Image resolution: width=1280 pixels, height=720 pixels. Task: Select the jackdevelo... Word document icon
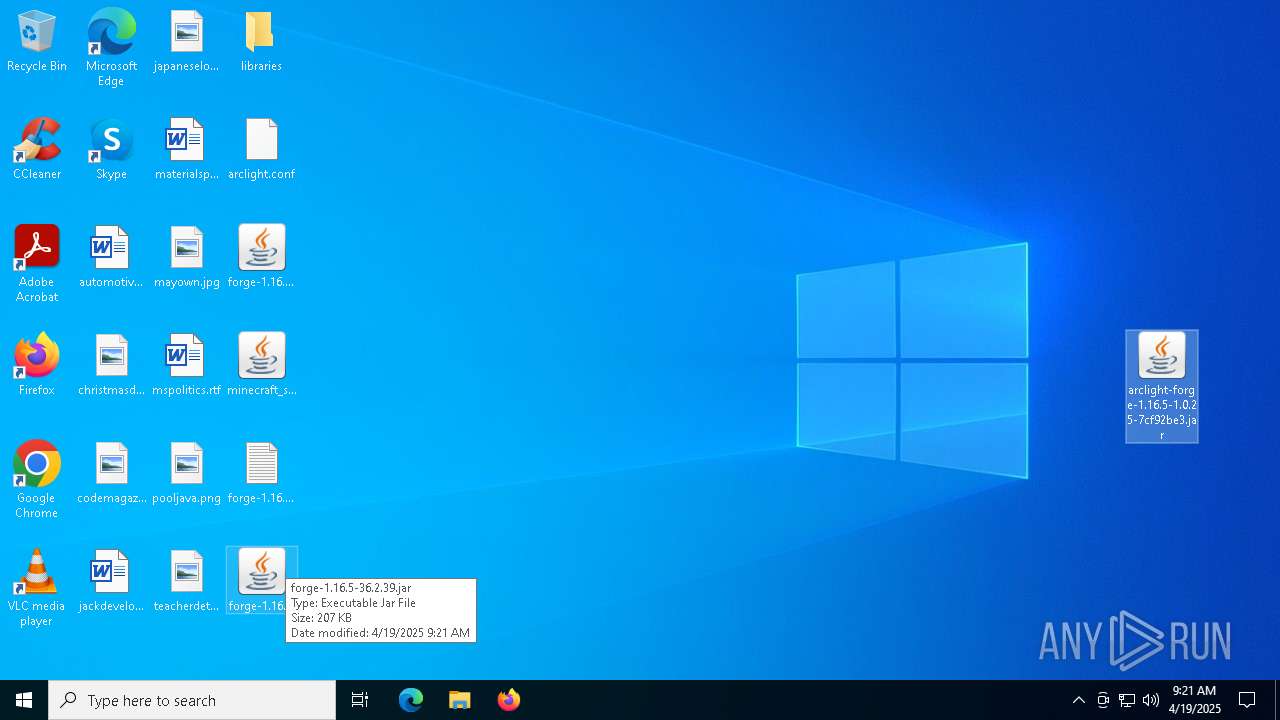(111, 582)
